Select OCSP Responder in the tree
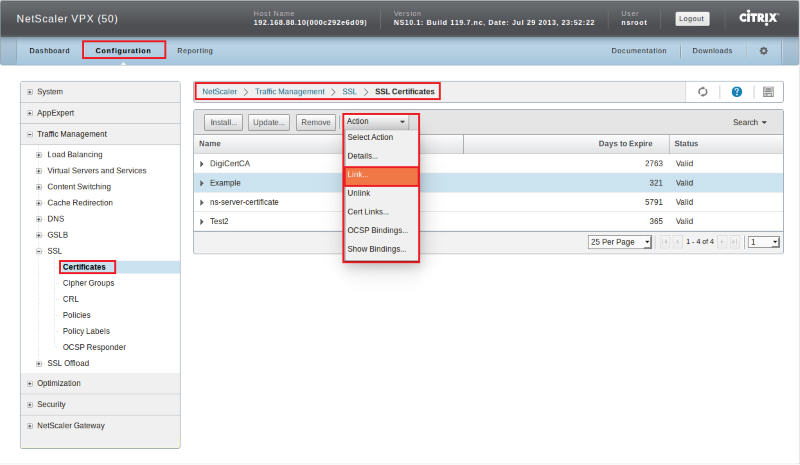Screen dimensions: 800x465 (x=94, y=348)
